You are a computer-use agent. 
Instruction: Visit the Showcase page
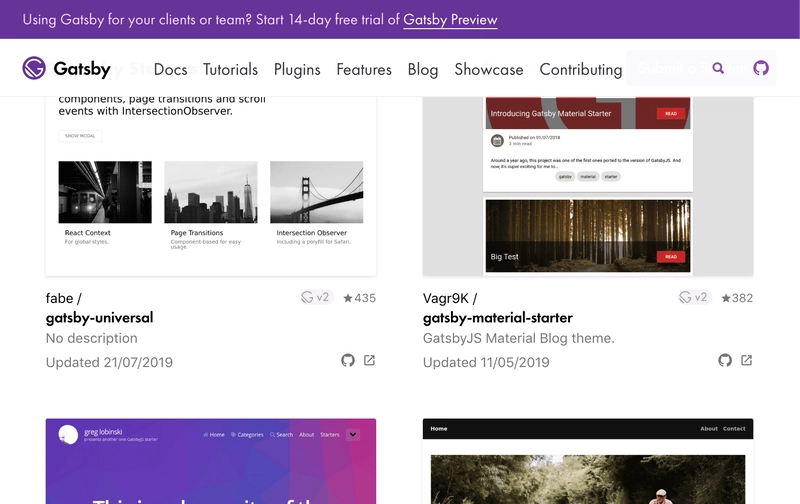coord(489,69)
